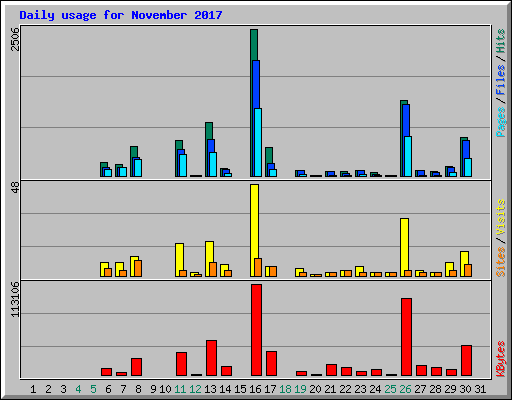Click the cyan Pages legend label

(x=501, y=122)
